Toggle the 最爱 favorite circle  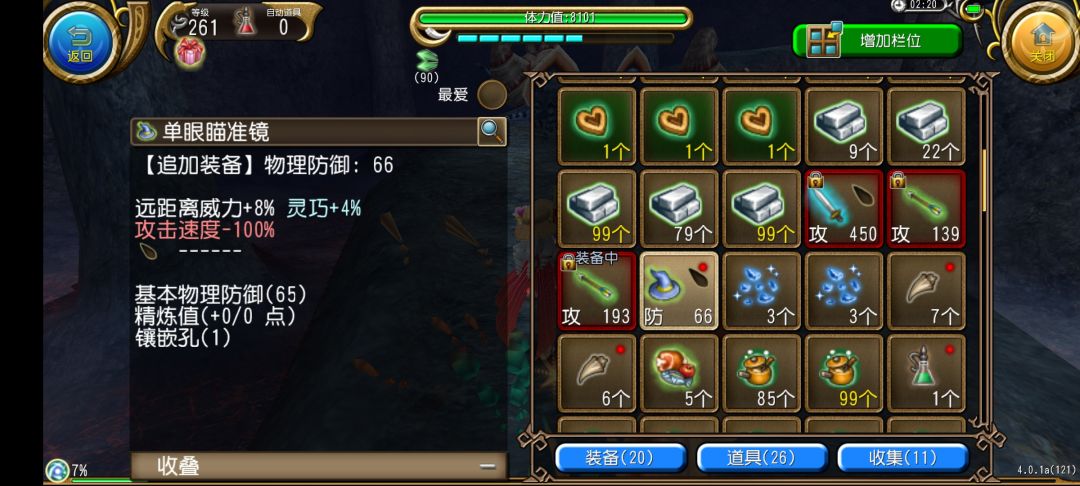tap(492, 94)
